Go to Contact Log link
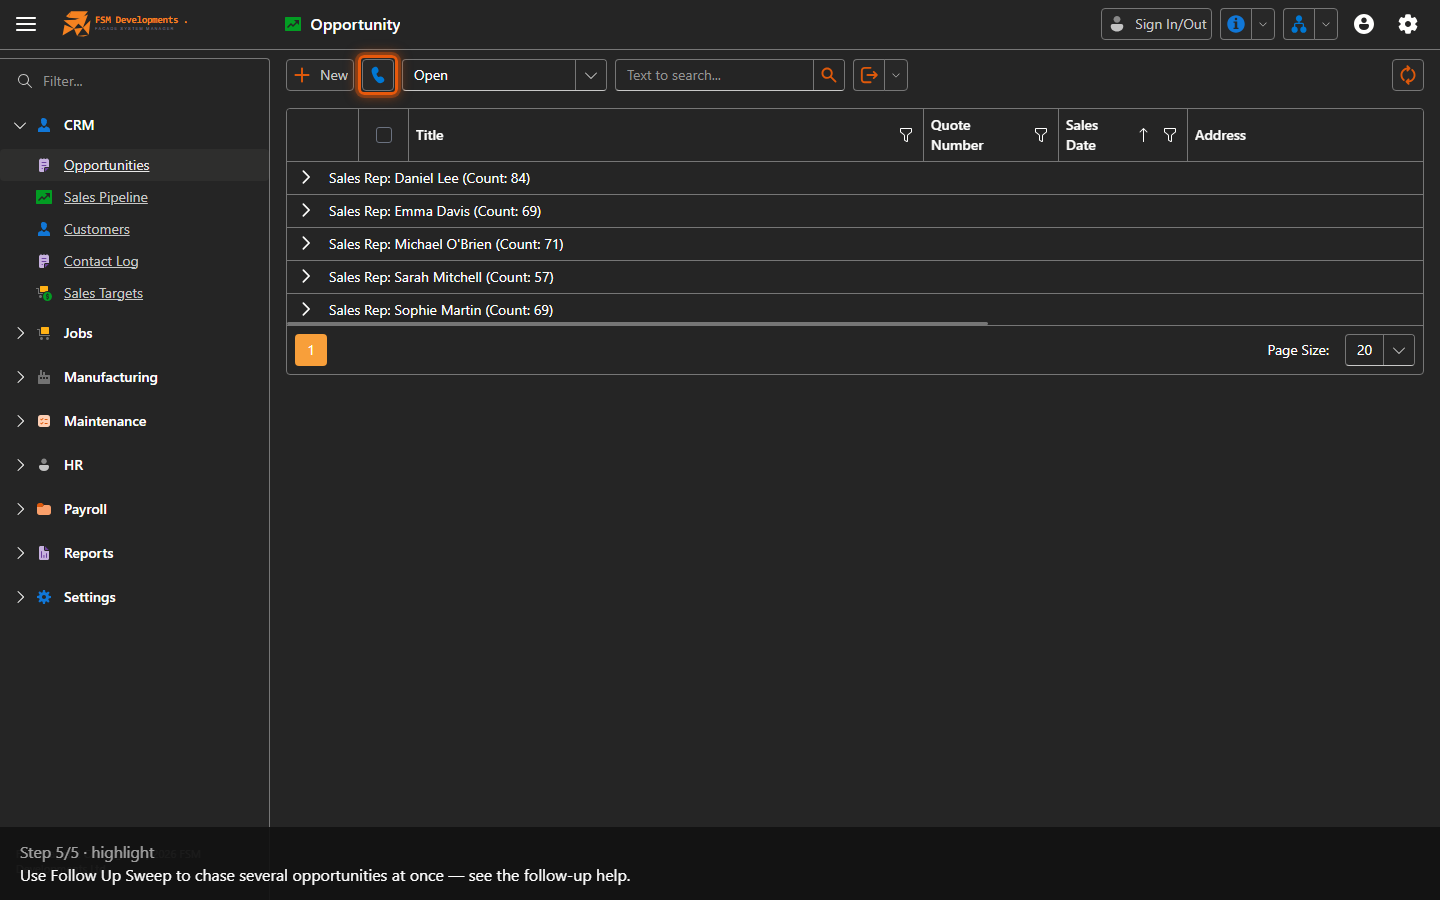The width and height of the screenshot is (1440, 900). click(x=101, y=261)
